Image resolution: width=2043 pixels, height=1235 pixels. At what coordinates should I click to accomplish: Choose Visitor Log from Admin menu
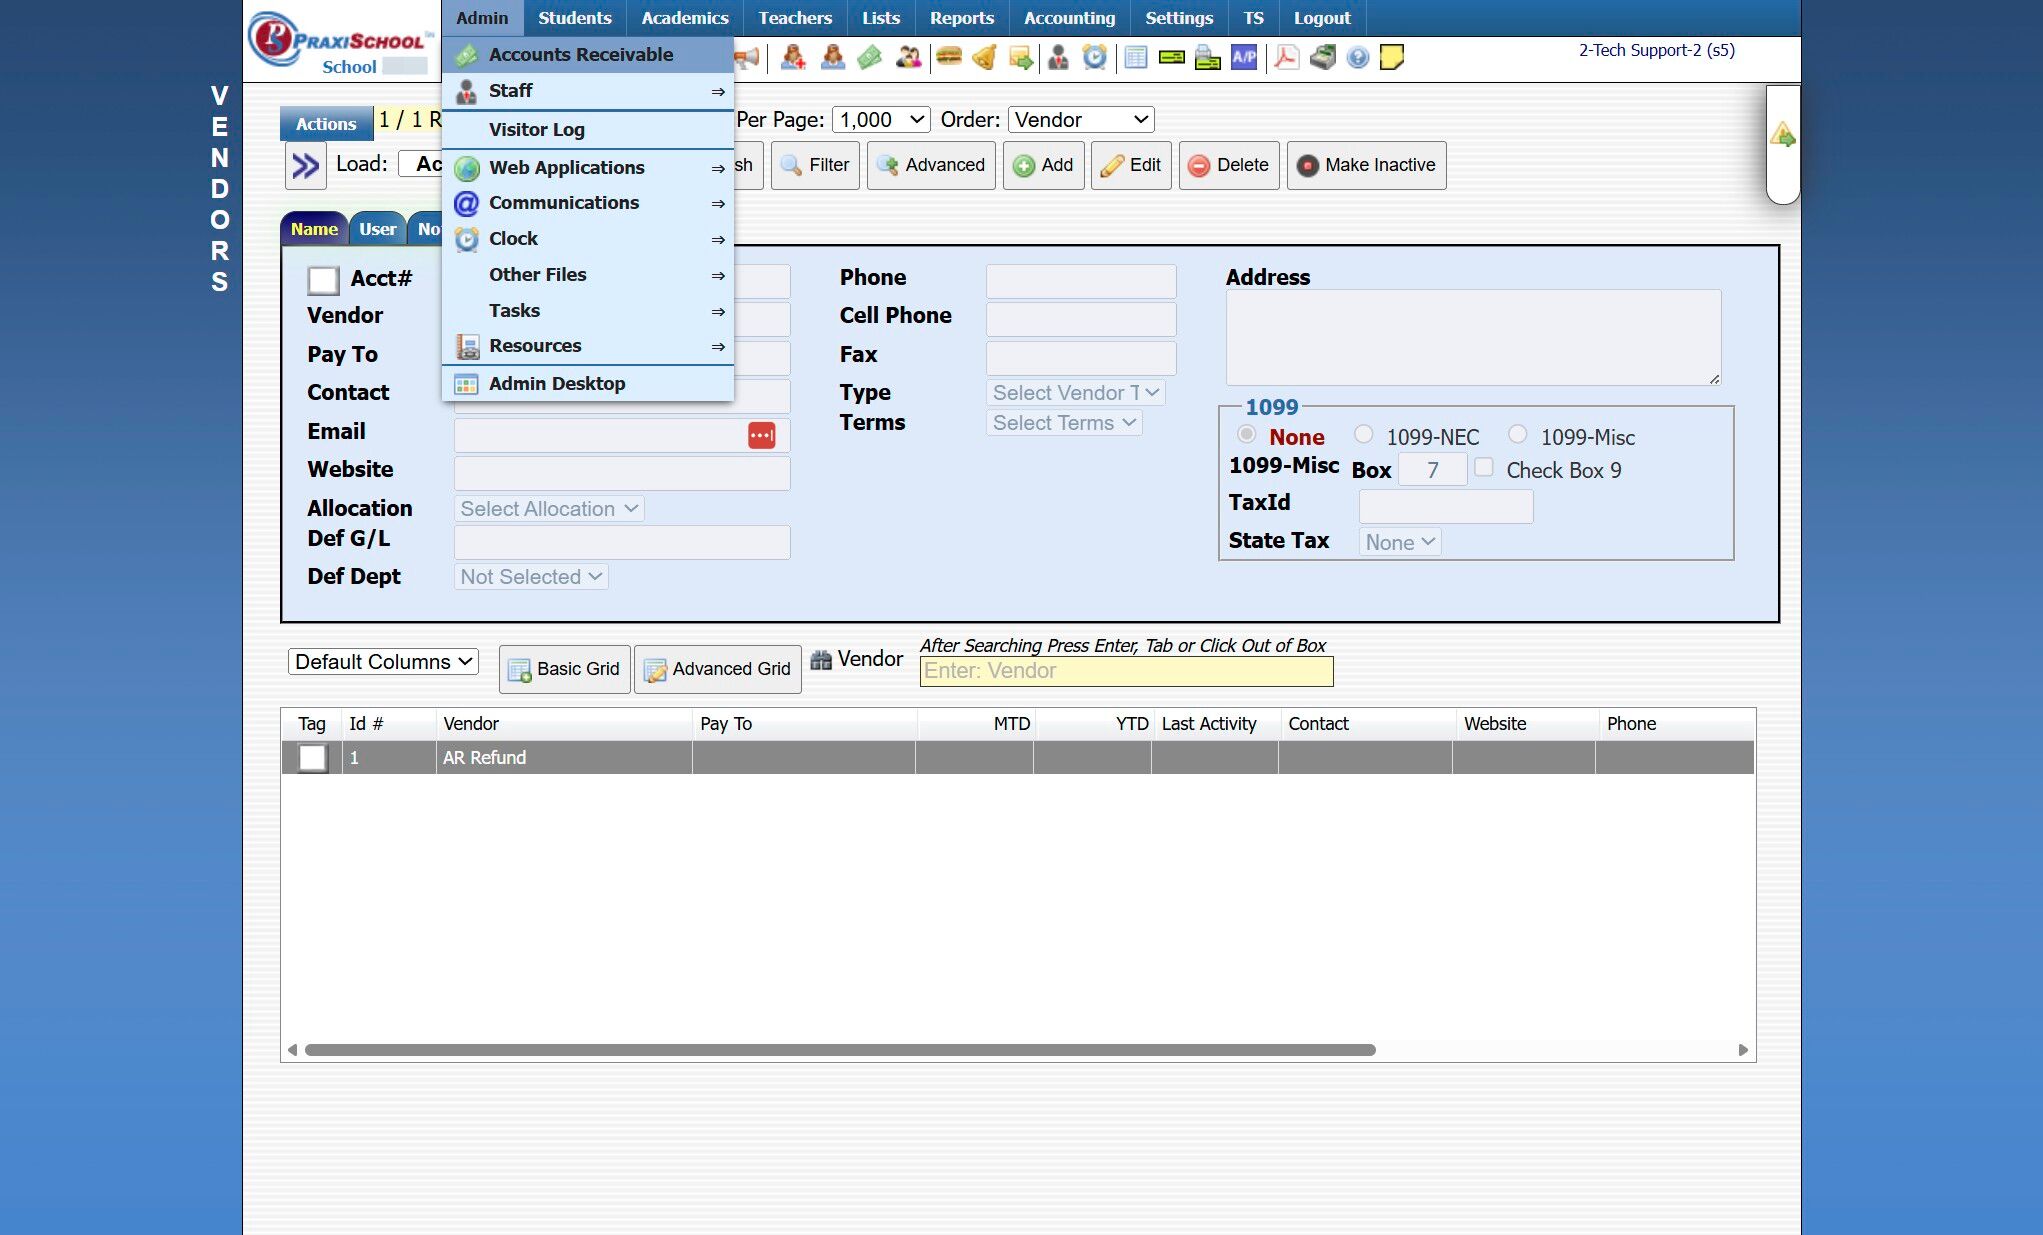pos(537,130)
